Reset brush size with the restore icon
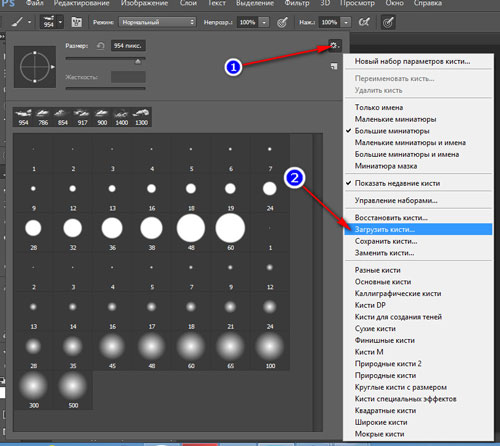The image size is (500, 446). click(x=100, y=46)
